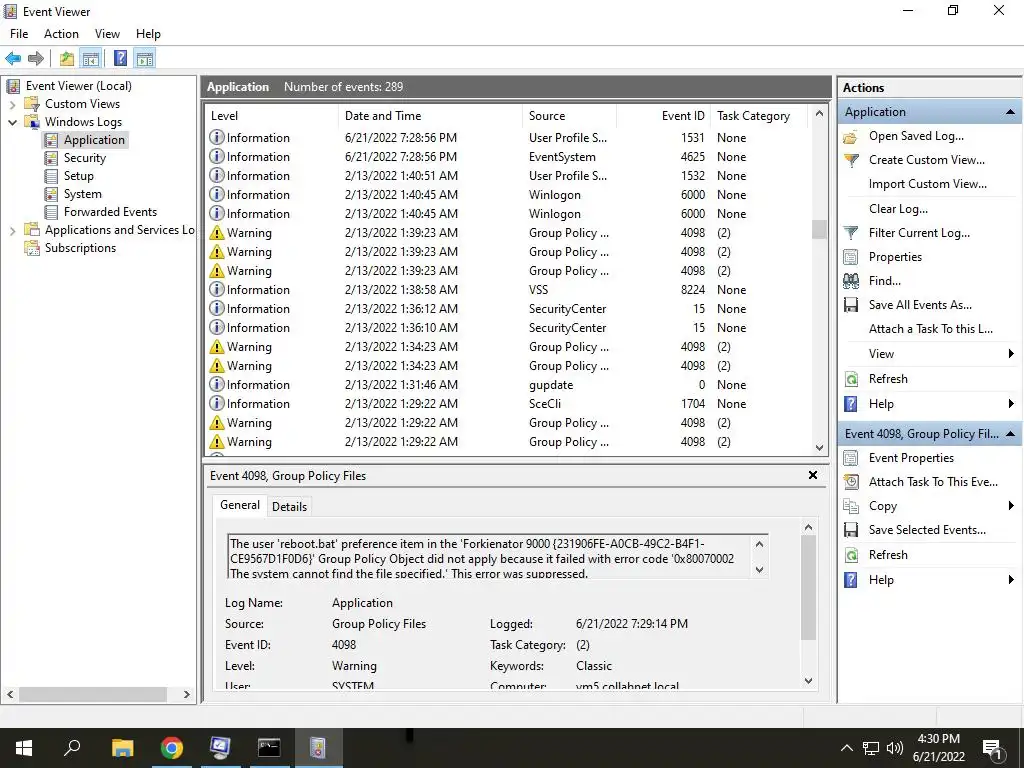This screenshot has height=768, width=1024.
Task: Toggle Show/Hide Console Tree toolbar icon
Action: tap(90, 59)
